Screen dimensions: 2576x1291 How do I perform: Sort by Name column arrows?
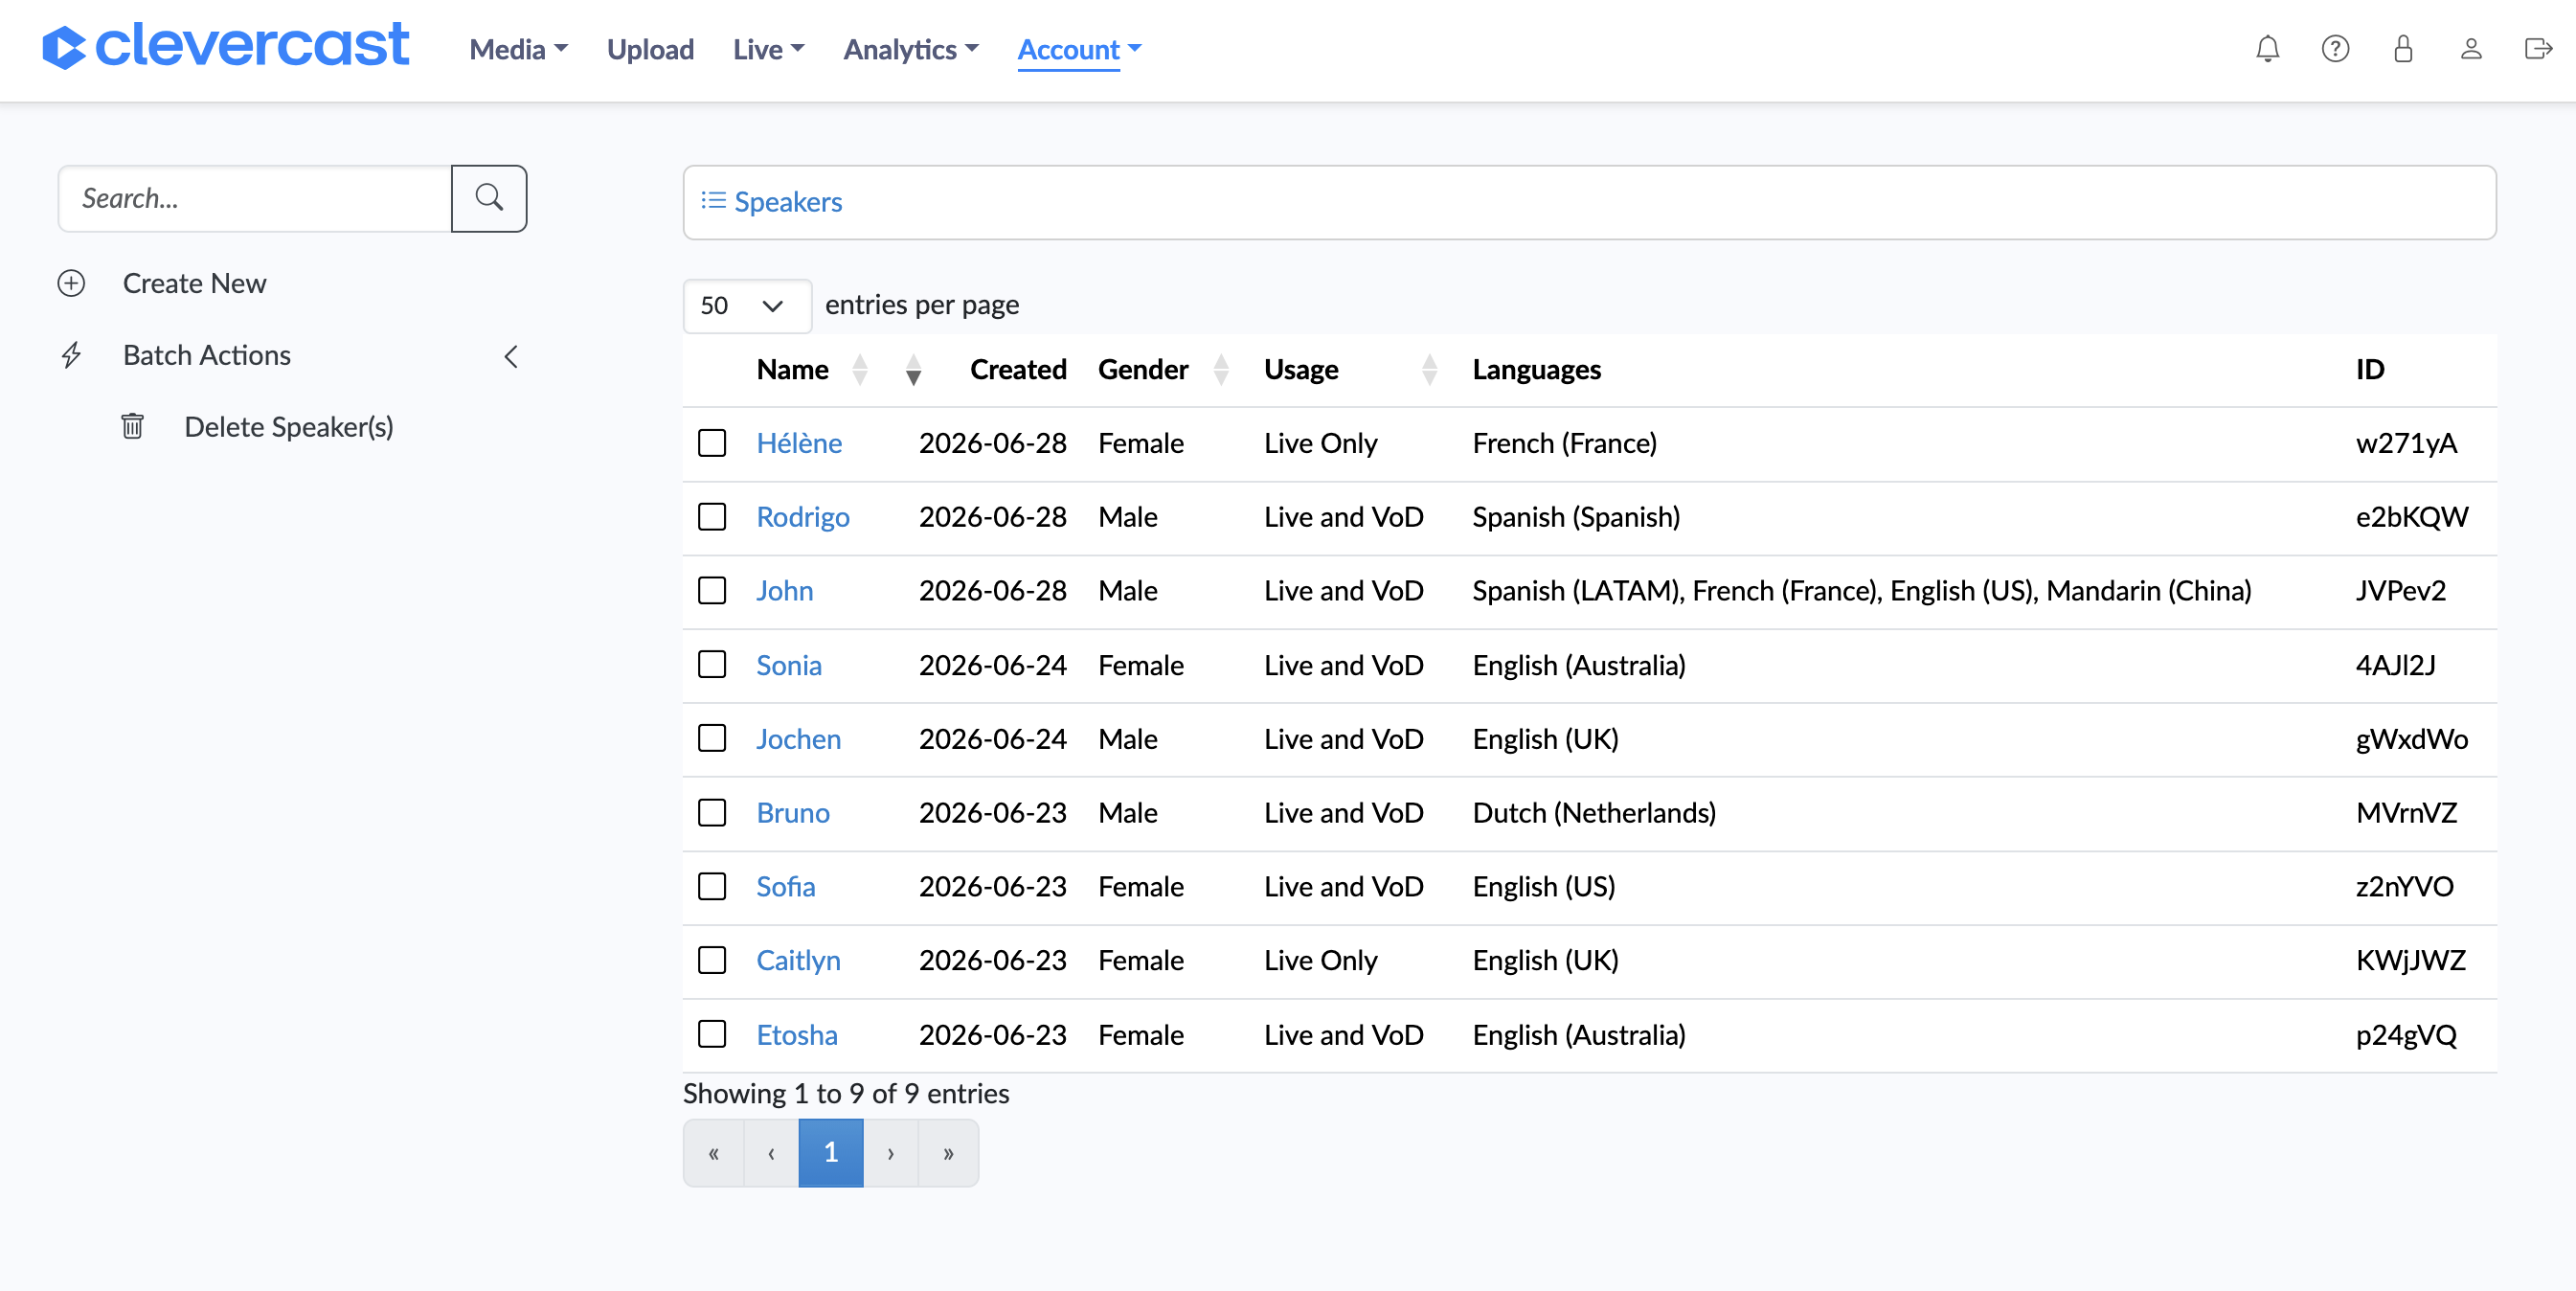860,370
